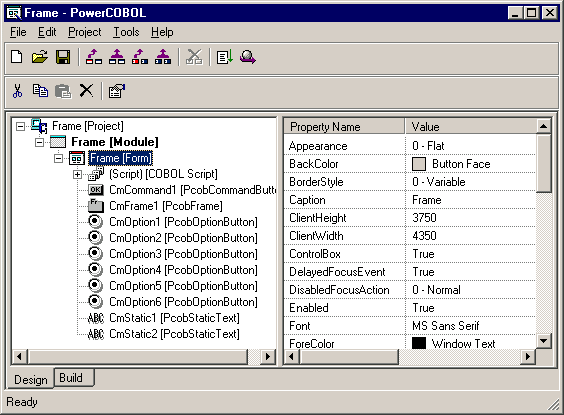
Task: Click the Font value 'MS Sans Serif'
Action: click(445, 326)
